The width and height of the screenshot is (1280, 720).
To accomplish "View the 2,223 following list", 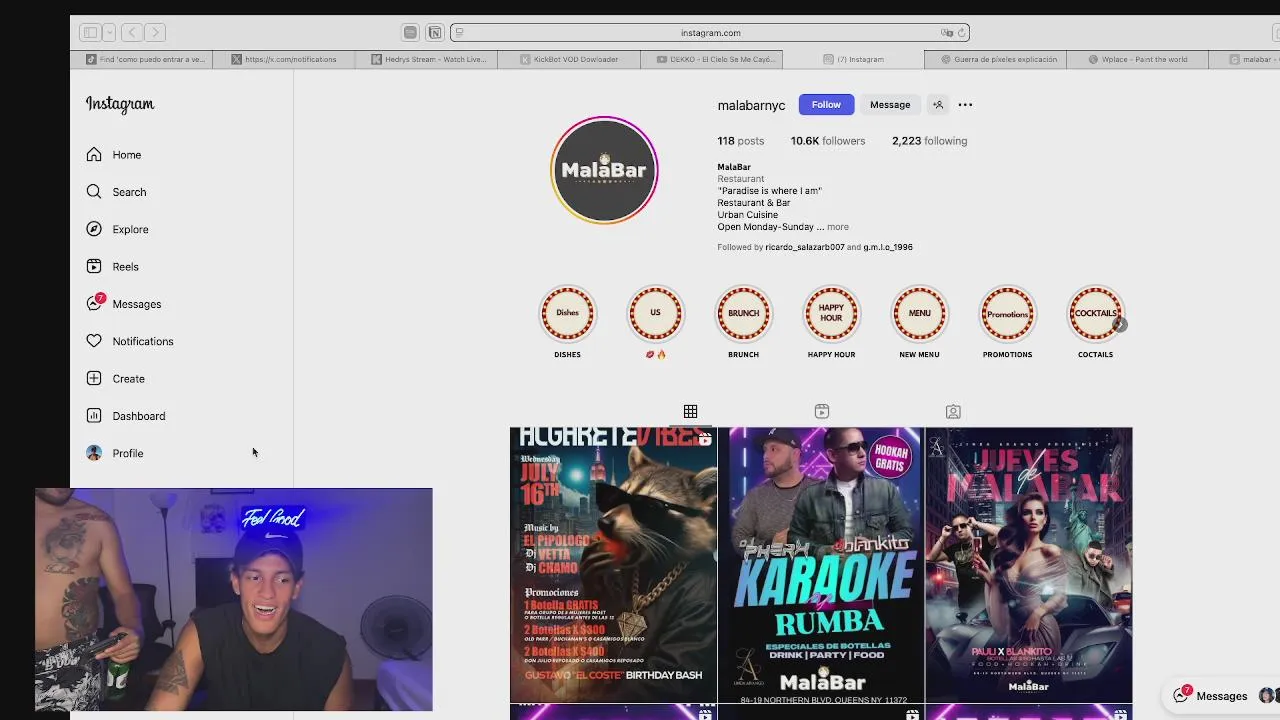I will click(930, 141).
